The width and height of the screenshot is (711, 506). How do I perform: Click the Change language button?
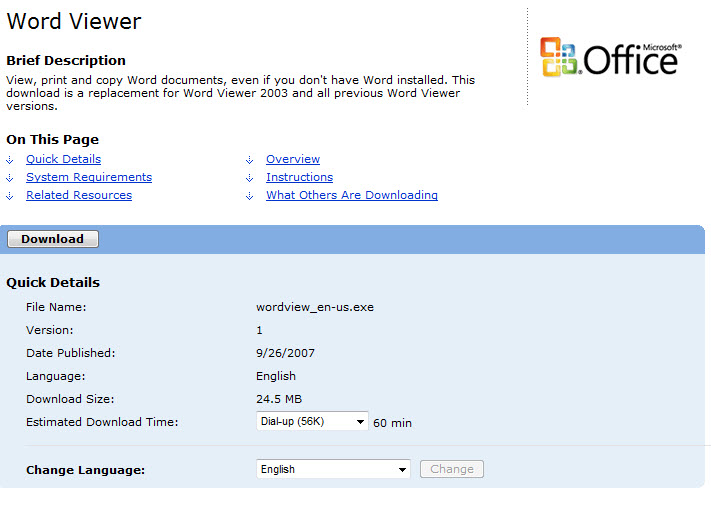coord(452,469)
